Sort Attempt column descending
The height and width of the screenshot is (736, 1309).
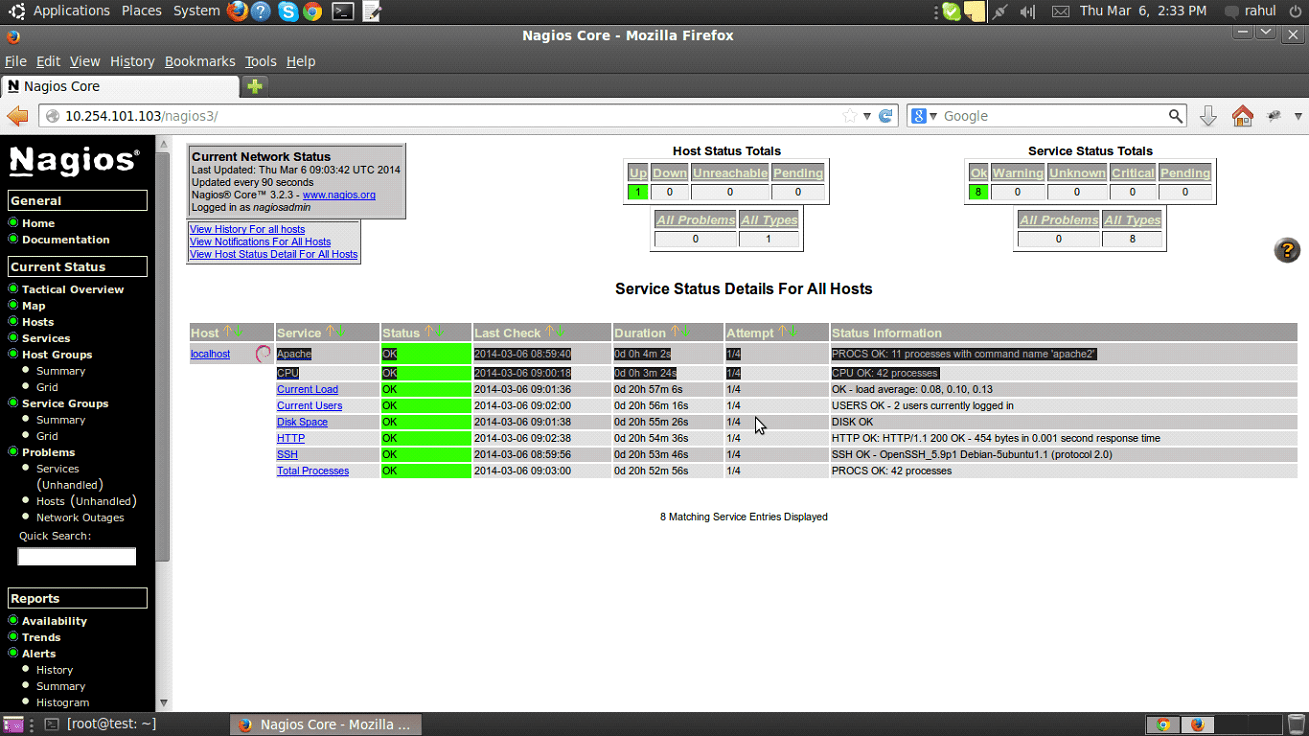tap(794, 332)
